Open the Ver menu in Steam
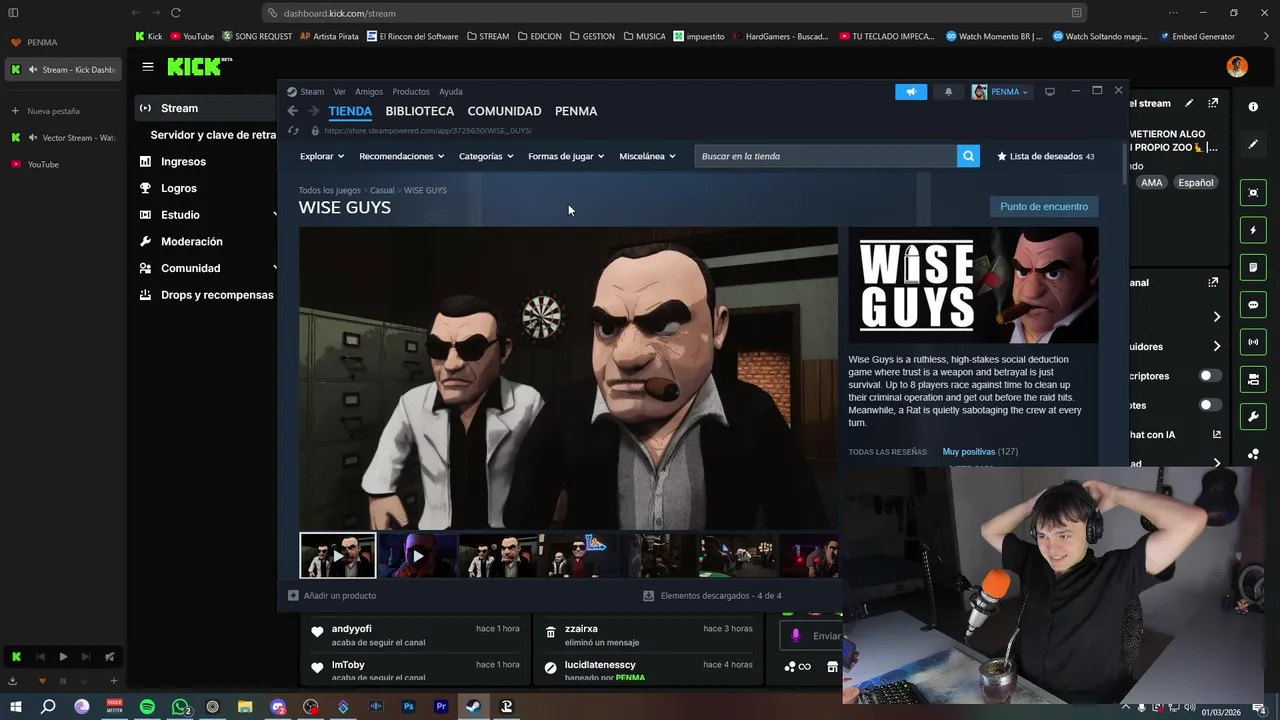This screenshot has width=1280, height=720. 340,92
